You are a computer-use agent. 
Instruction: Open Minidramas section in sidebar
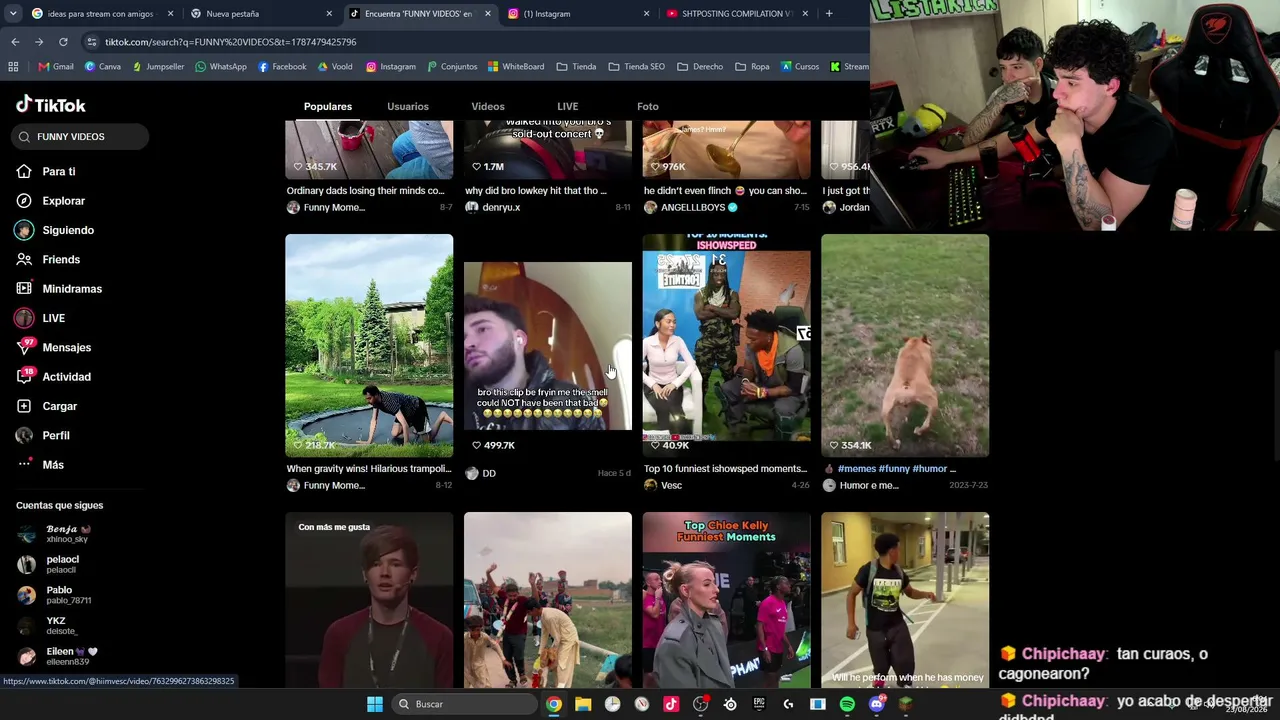tap(72, 289)
